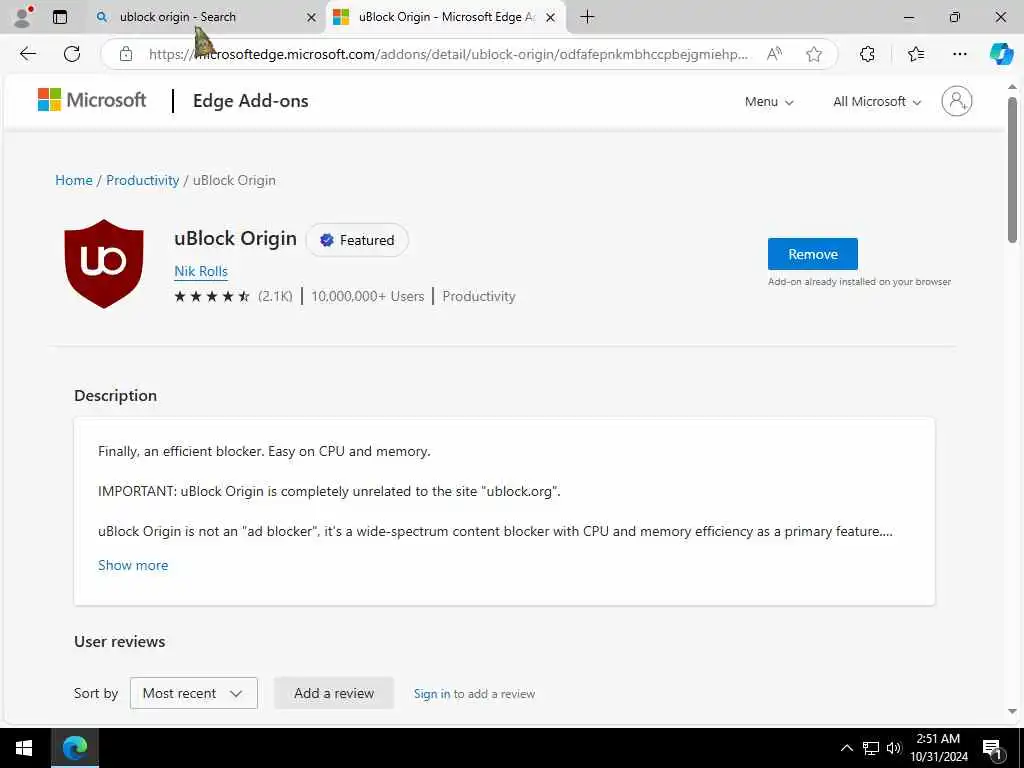Open Copilot sidebar icon
The height and width of the screenshot is (768, 1024).
tap(1001, 54)
